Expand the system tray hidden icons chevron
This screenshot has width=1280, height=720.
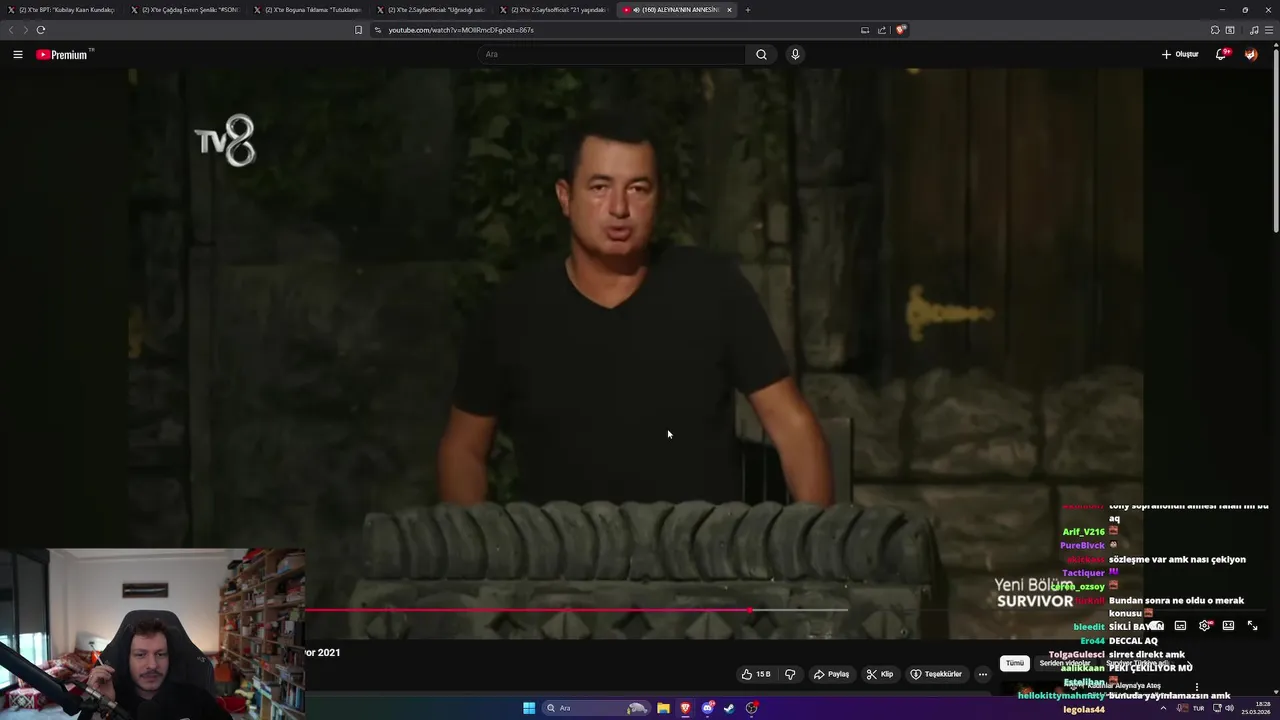click(x=1163, y=708)
